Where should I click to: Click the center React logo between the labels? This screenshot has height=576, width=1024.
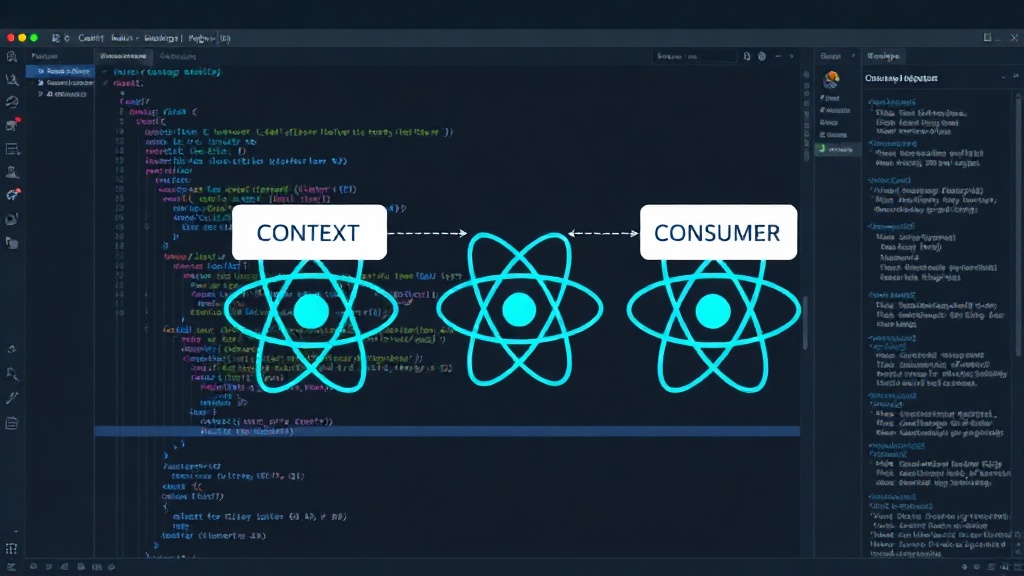click(x=519, y=309)
